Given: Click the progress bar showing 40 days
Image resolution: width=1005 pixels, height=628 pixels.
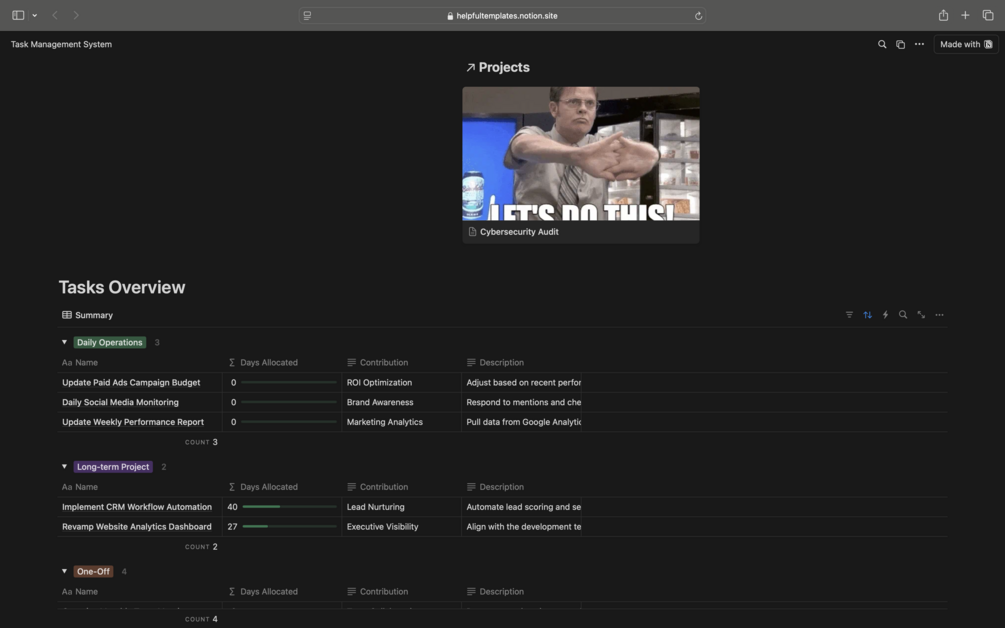Looking at the screenshot, I should coord(290,507).
